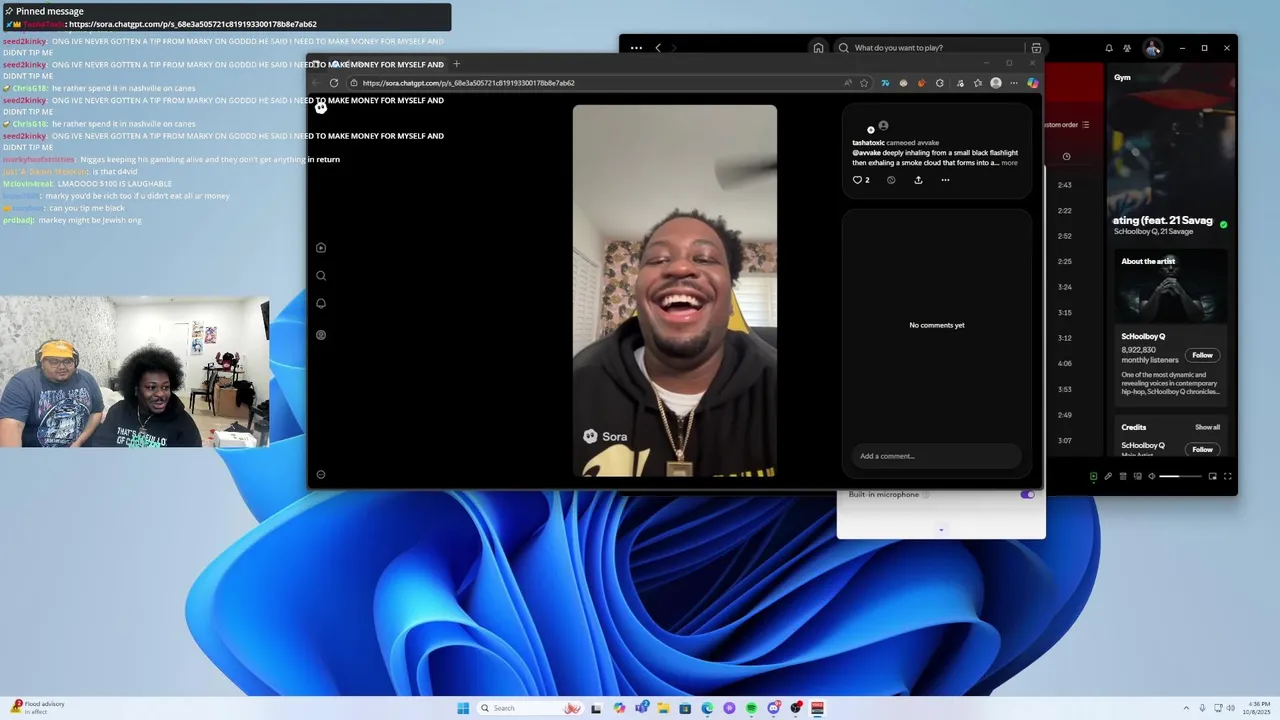Click 'Show all' in Spotify Credits
Viewport: 1280px width, 720px height.
click(x=1208, y=427)
